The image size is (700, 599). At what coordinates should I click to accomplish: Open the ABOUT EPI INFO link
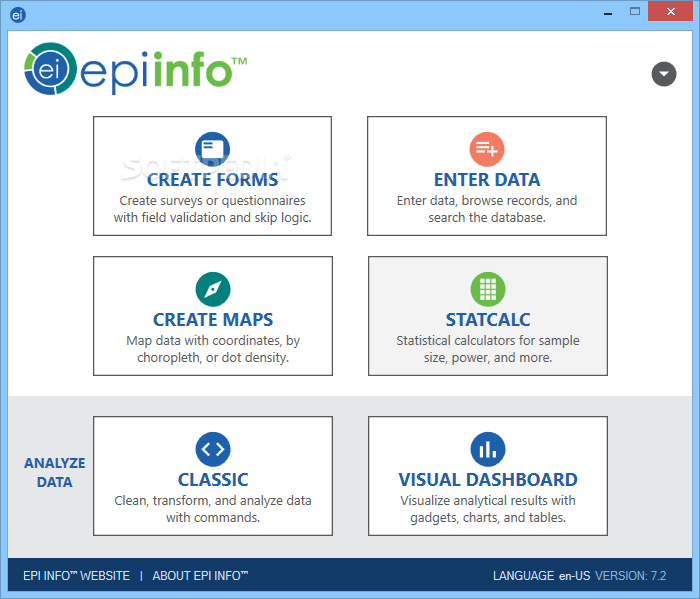pyautogui.click(x=200, y=576)
